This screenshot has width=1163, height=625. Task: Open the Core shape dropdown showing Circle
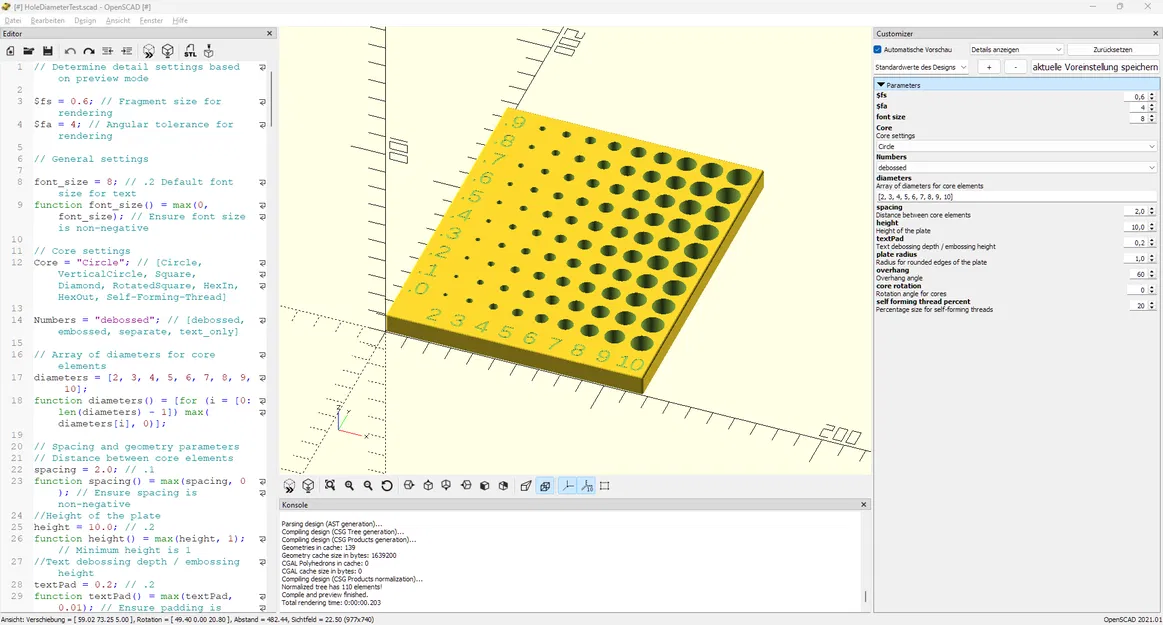click(x=1015, y=147)
